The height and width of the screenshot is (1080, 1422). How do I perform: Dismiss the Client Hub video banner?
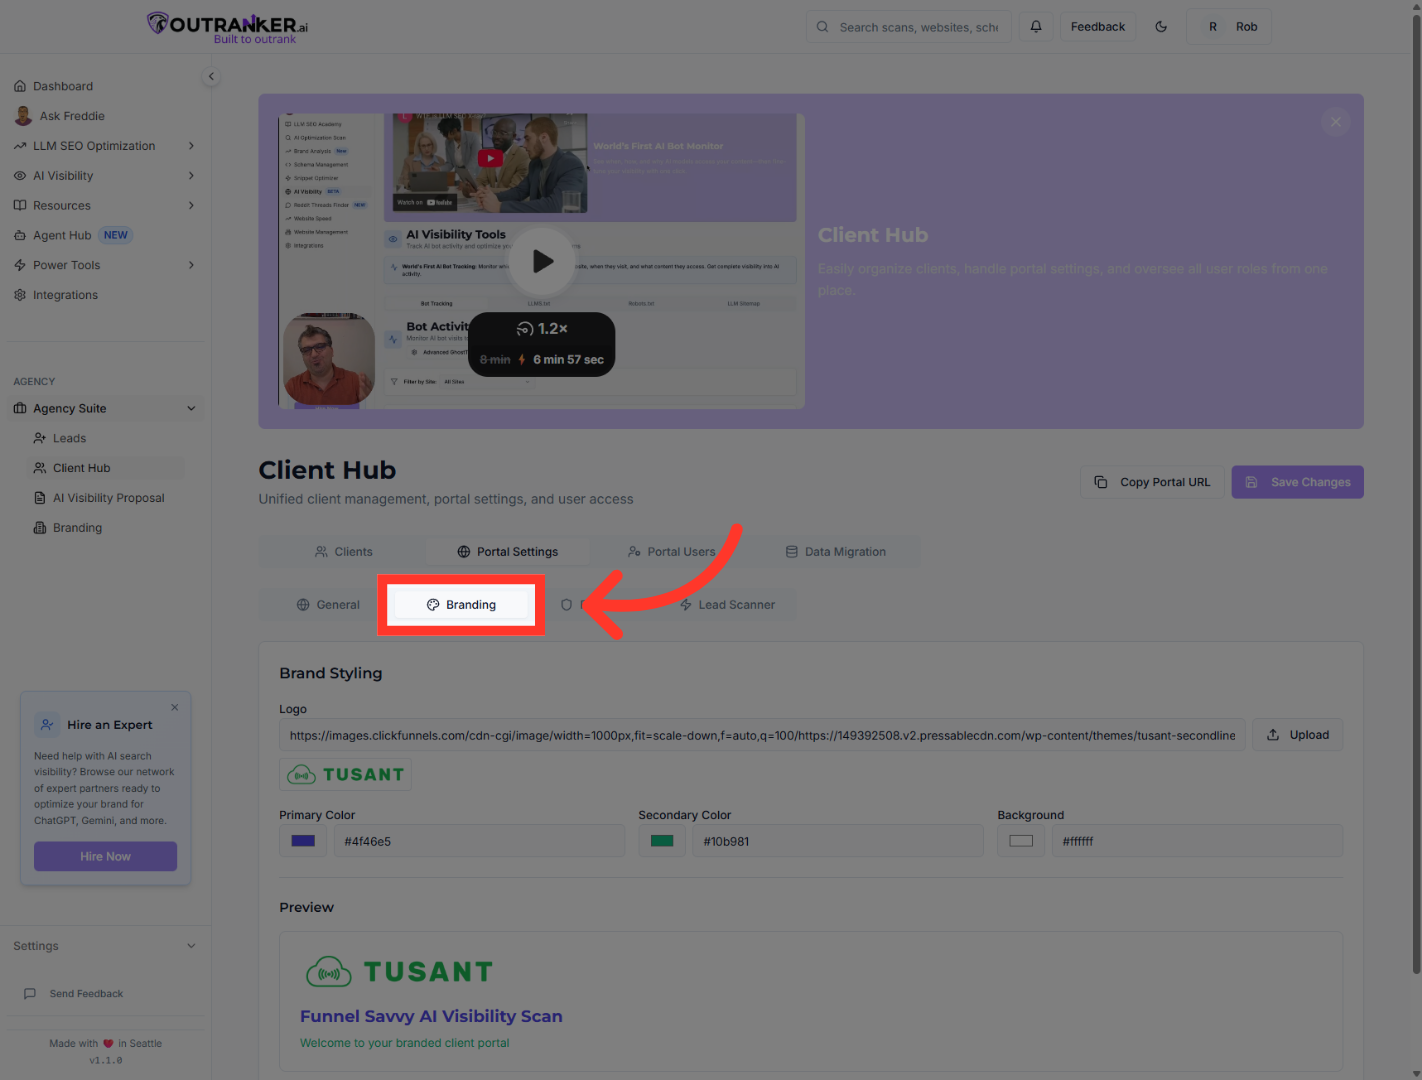[1335, 122]
